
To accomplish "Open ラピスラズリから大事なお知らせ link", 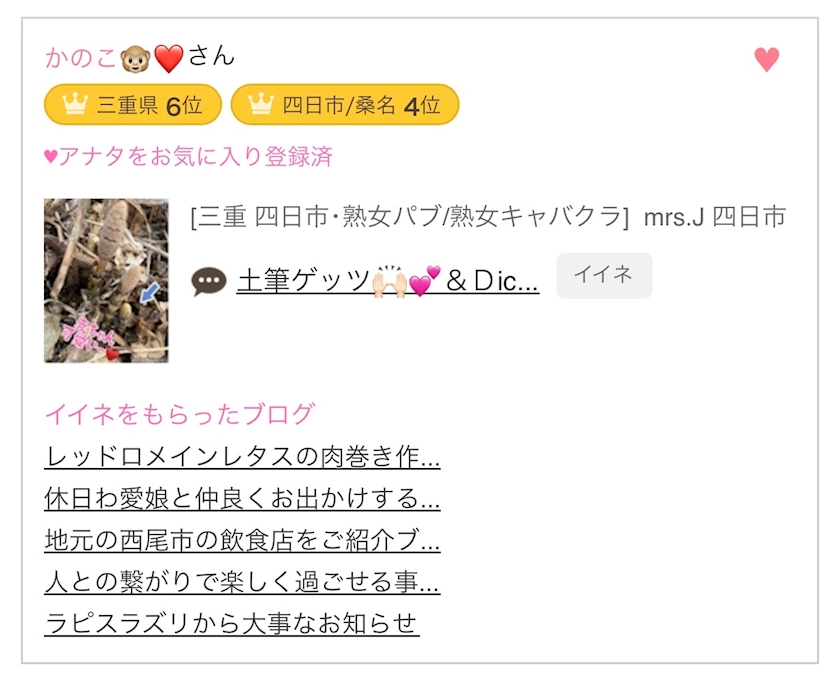I will tap(231, 624).
